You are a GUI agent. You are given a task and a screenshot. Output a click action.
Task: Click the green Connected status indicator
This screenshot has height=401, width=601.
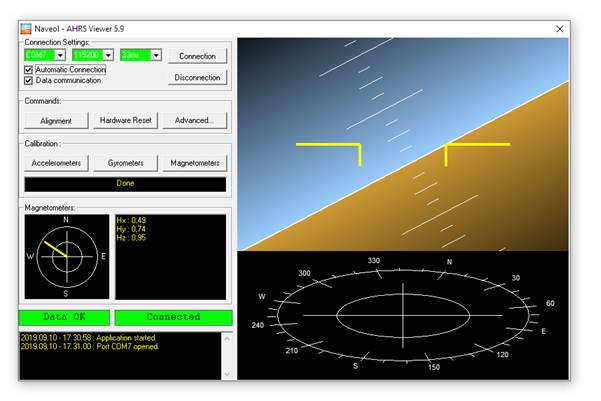[172, 317]
